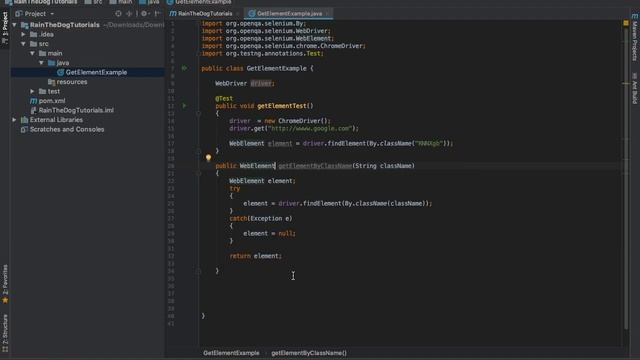Click the yellow lightbulb intention icon
This screenshot has height=360, width=640.
209,158
